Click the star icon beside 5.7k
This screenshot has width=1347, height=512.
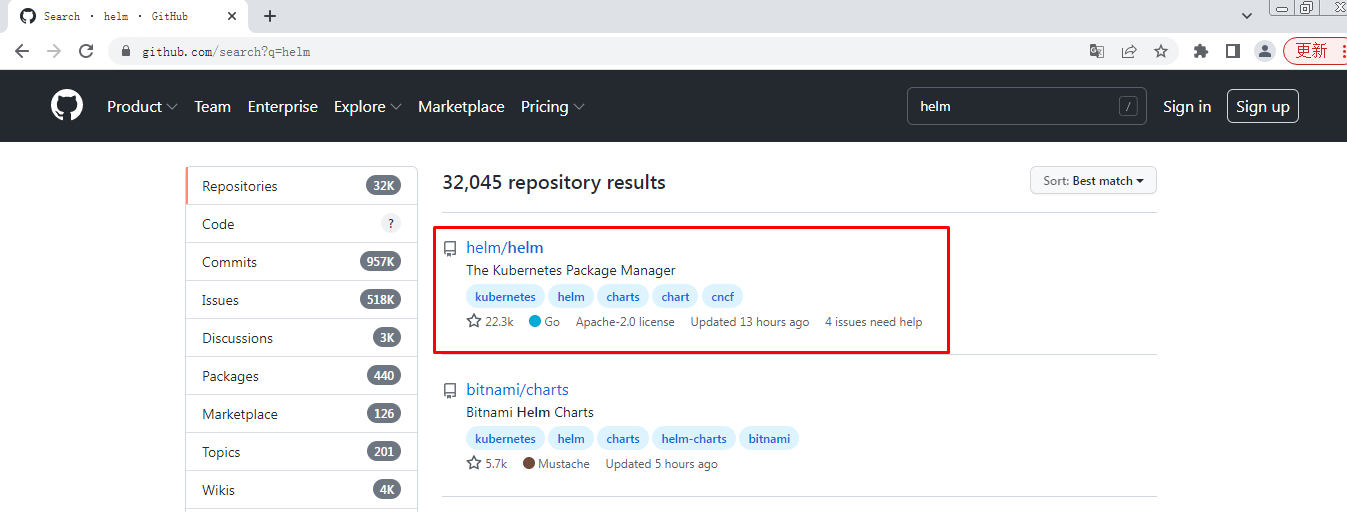[x=474, y=463]
